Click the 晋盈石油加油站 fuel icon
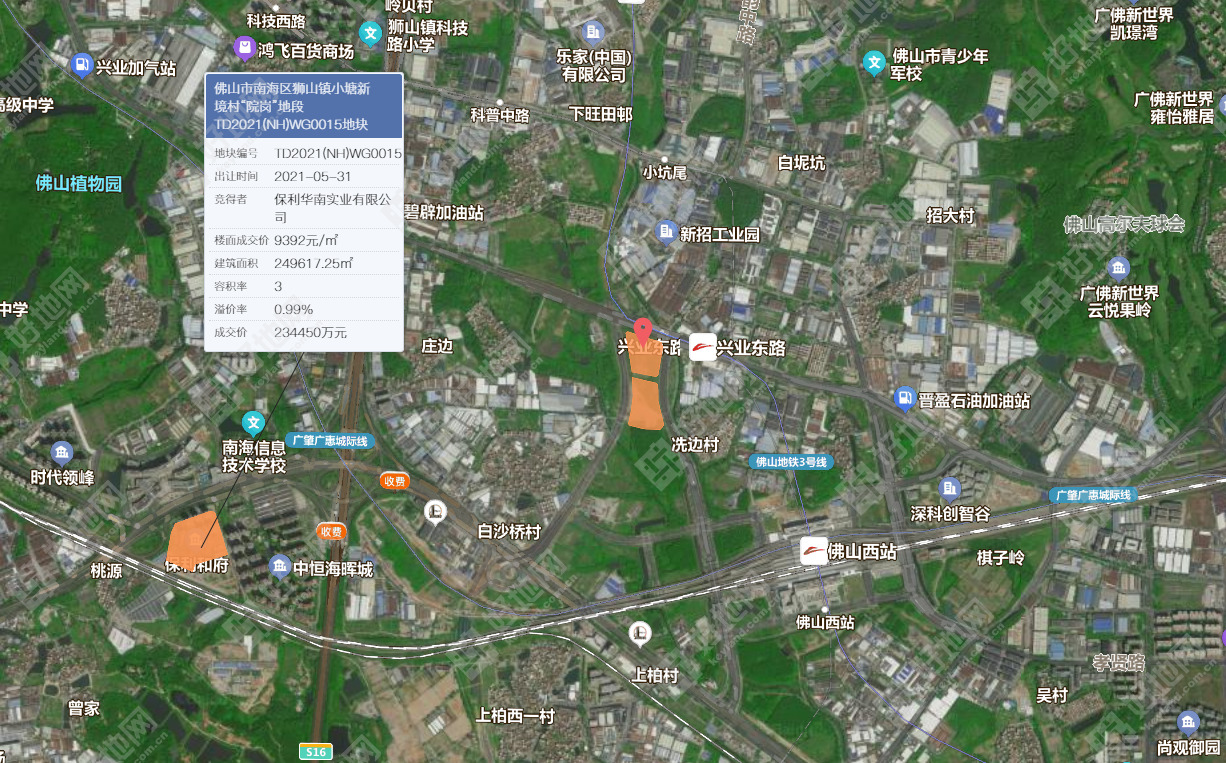1226x763 pixels. (x=904, y=399)
